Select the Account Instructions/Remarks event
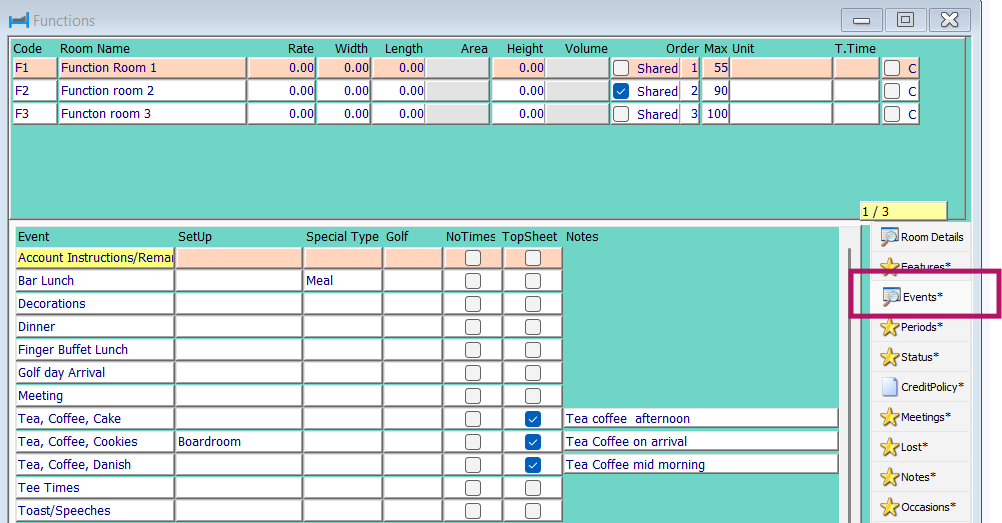This screenshot has height=523, width=1002. [95, 258]
